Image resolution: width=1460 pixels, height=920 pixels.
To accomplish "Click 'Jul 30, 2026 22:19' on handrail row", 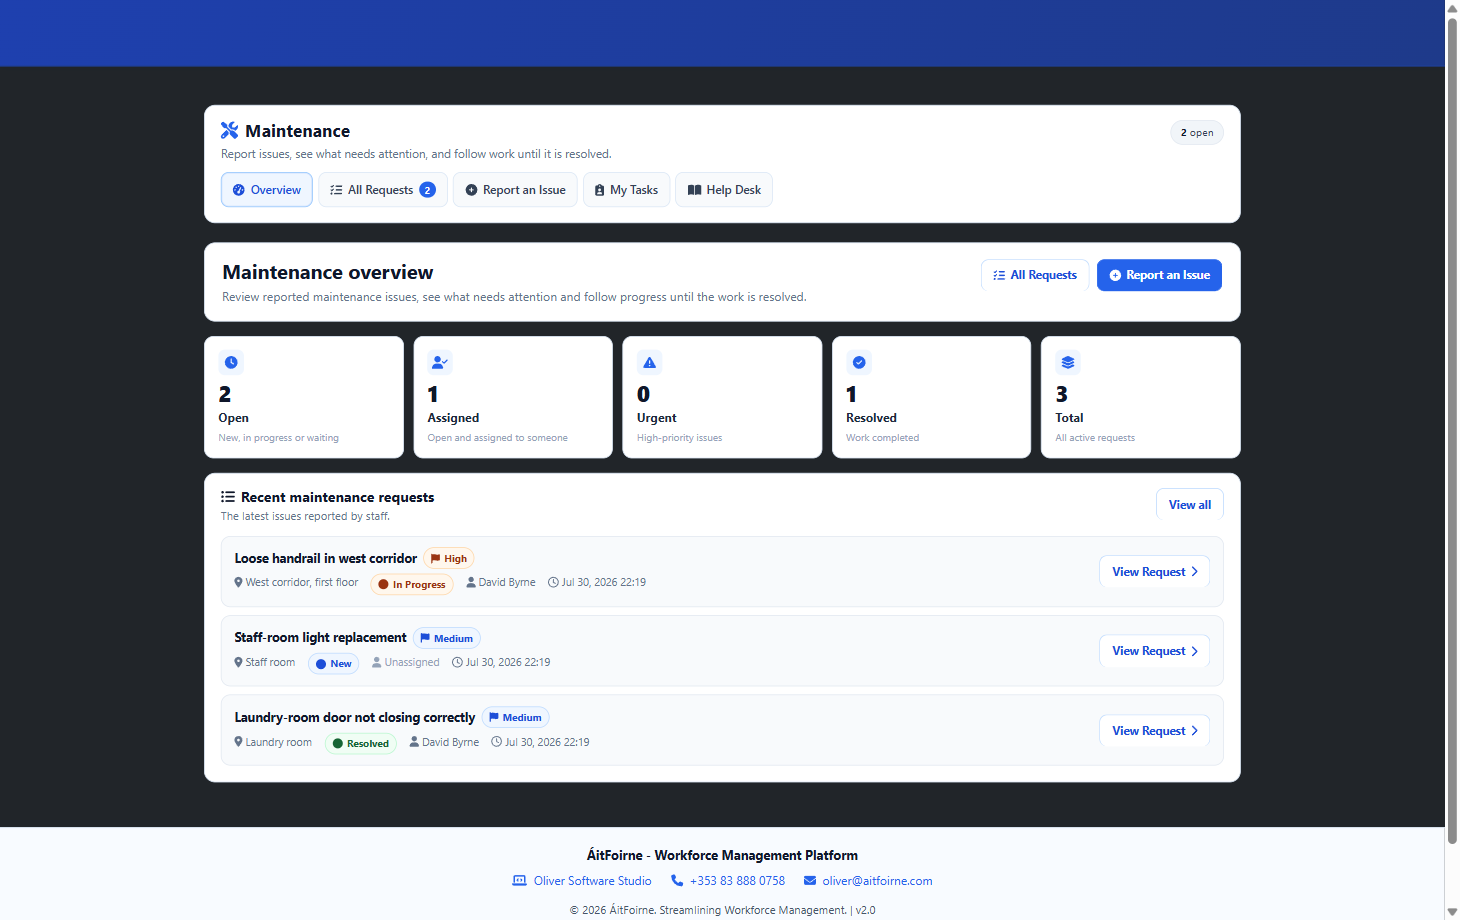I will [603, 582].
